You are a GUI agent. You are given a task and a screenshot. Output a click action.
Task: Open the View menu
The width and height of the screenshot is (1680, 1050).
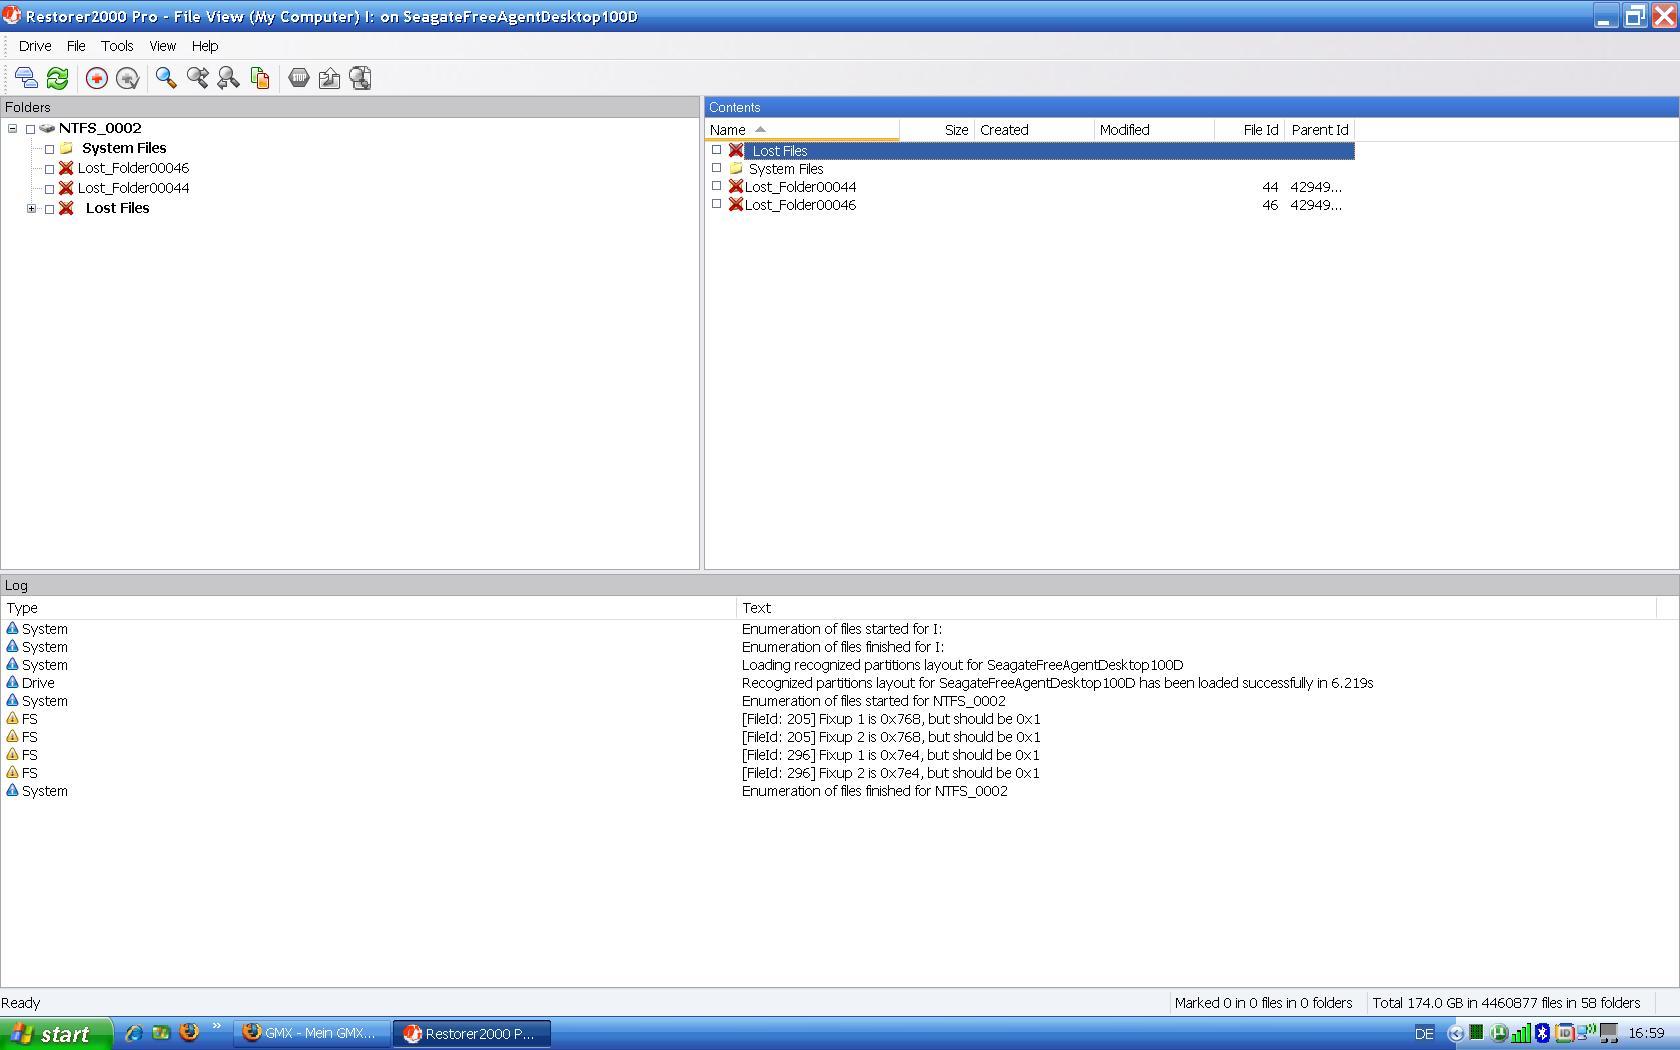pos(163,46)
